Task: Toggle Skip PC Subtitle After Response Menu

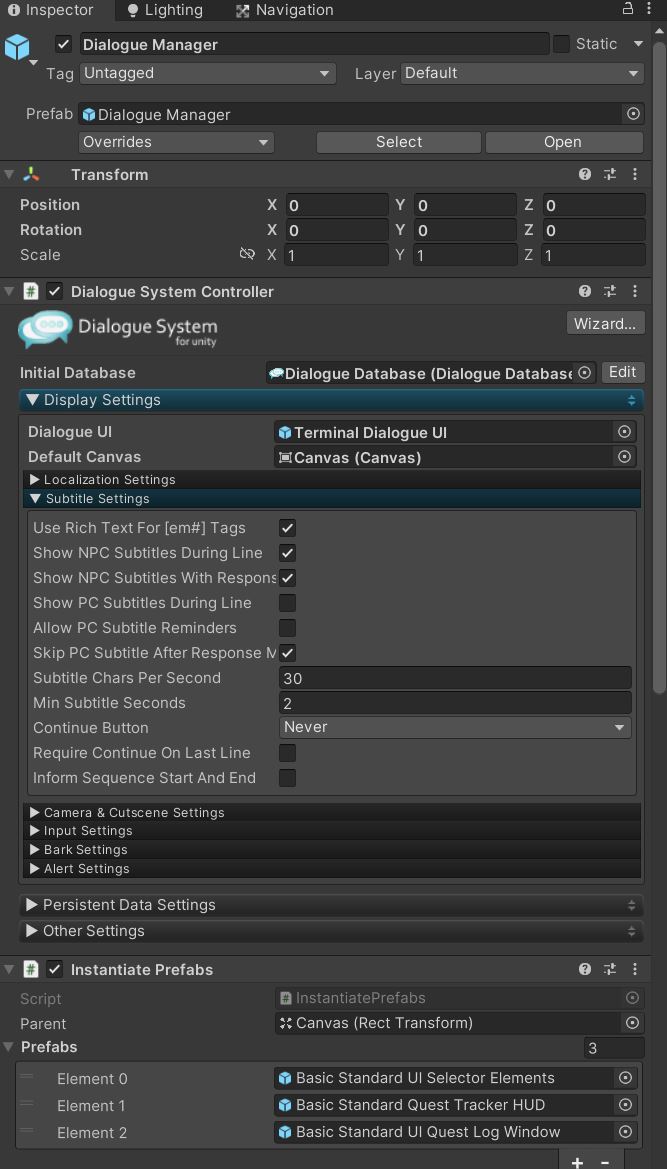Action: tap(288, 652)
